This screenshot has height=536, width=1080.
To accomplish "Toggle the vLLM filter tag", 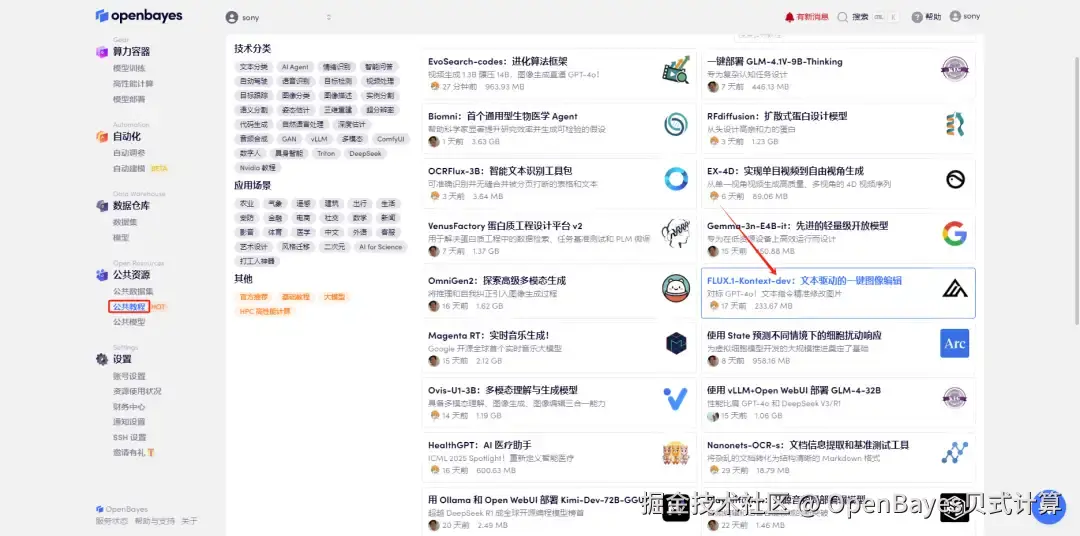I will [x=319, y=138].
